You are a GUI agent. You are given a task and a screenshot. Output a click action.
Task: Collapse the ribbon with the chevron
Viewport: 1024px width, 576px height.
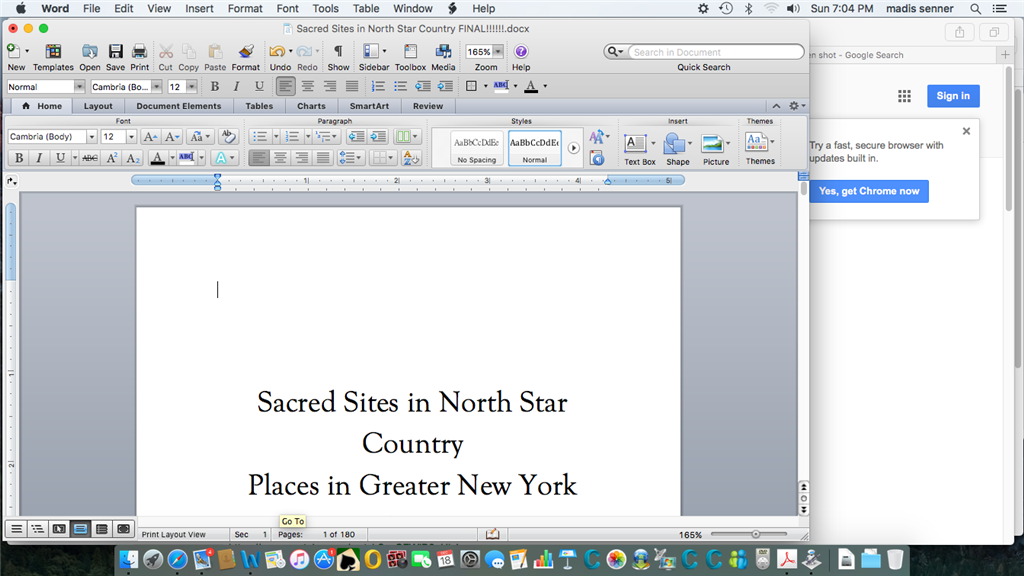[x=776, y=106]
